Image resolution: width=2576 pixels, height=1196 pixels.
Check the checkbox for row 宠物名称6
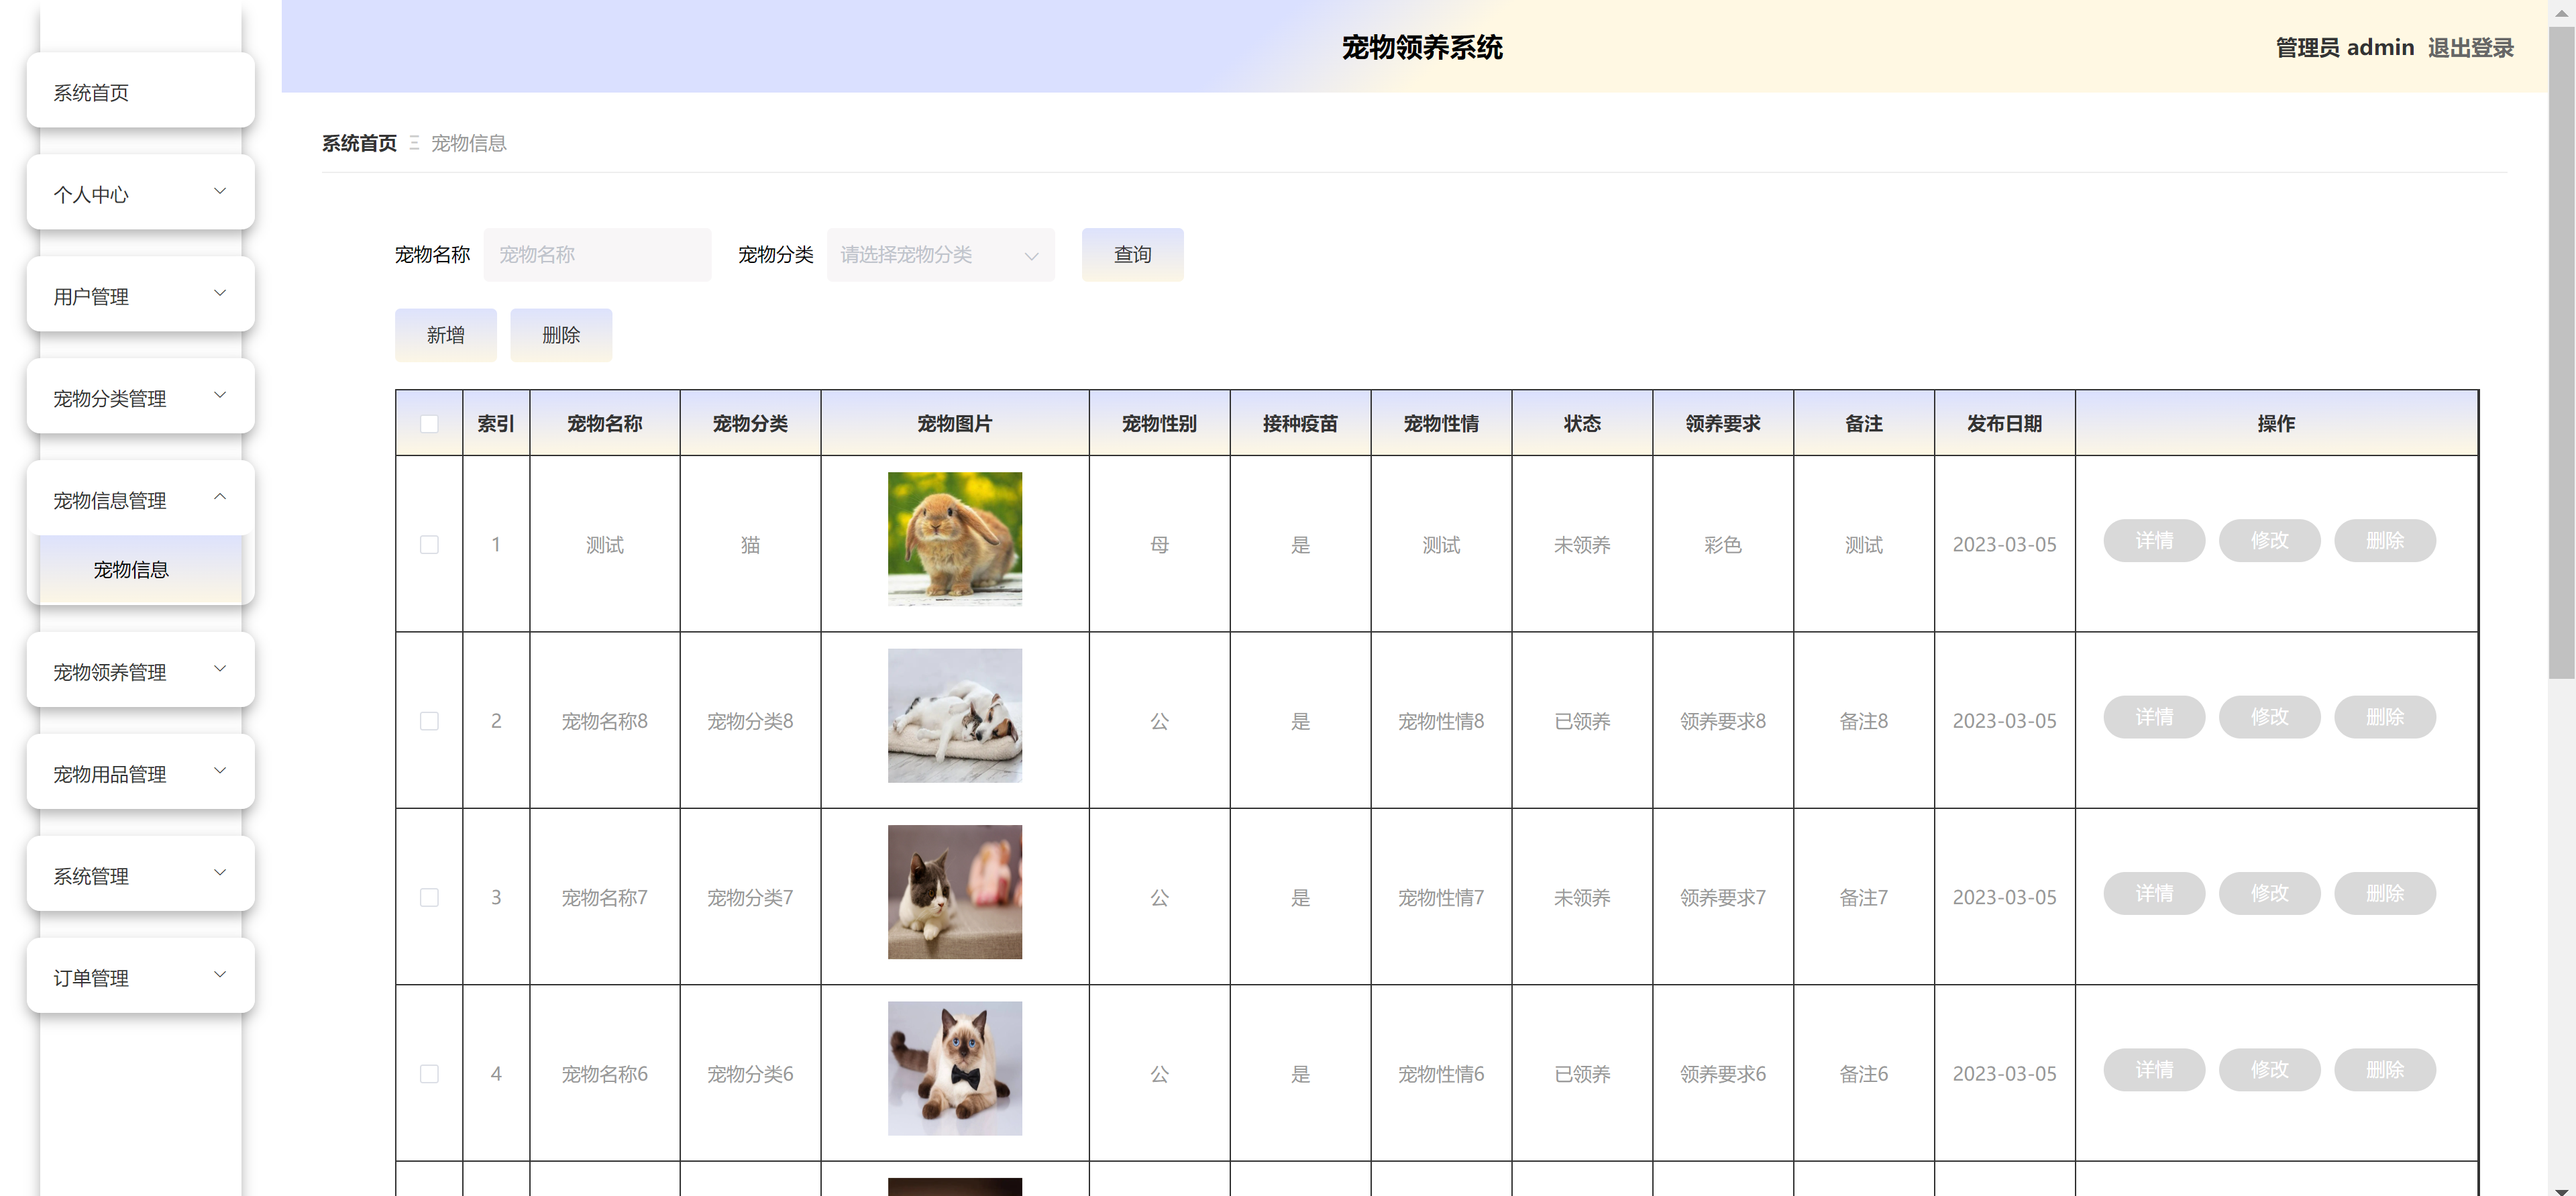[429, 1074]
